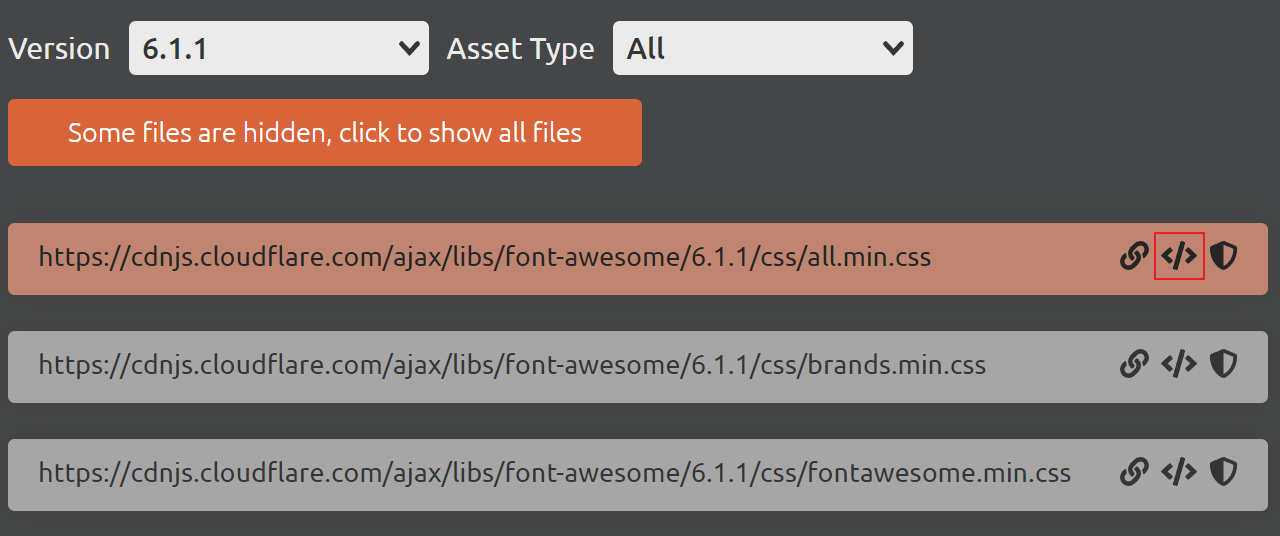1280x536 pixels.
Task: Copy SRI shield icon for fontawesome.min.css
Action: click(1224, 472)
